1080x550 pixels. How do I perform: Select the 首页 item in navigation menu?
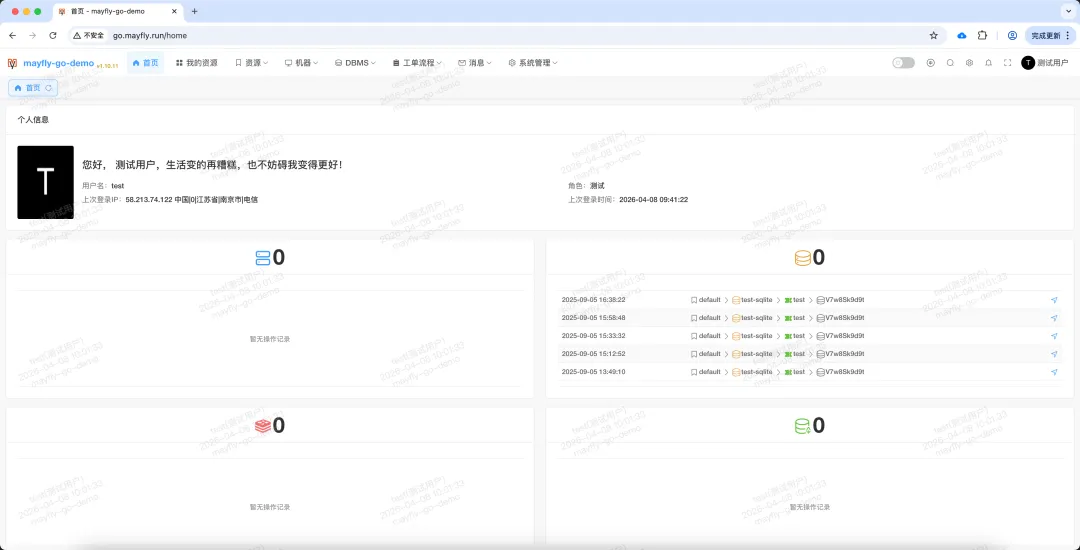(145, 63)
